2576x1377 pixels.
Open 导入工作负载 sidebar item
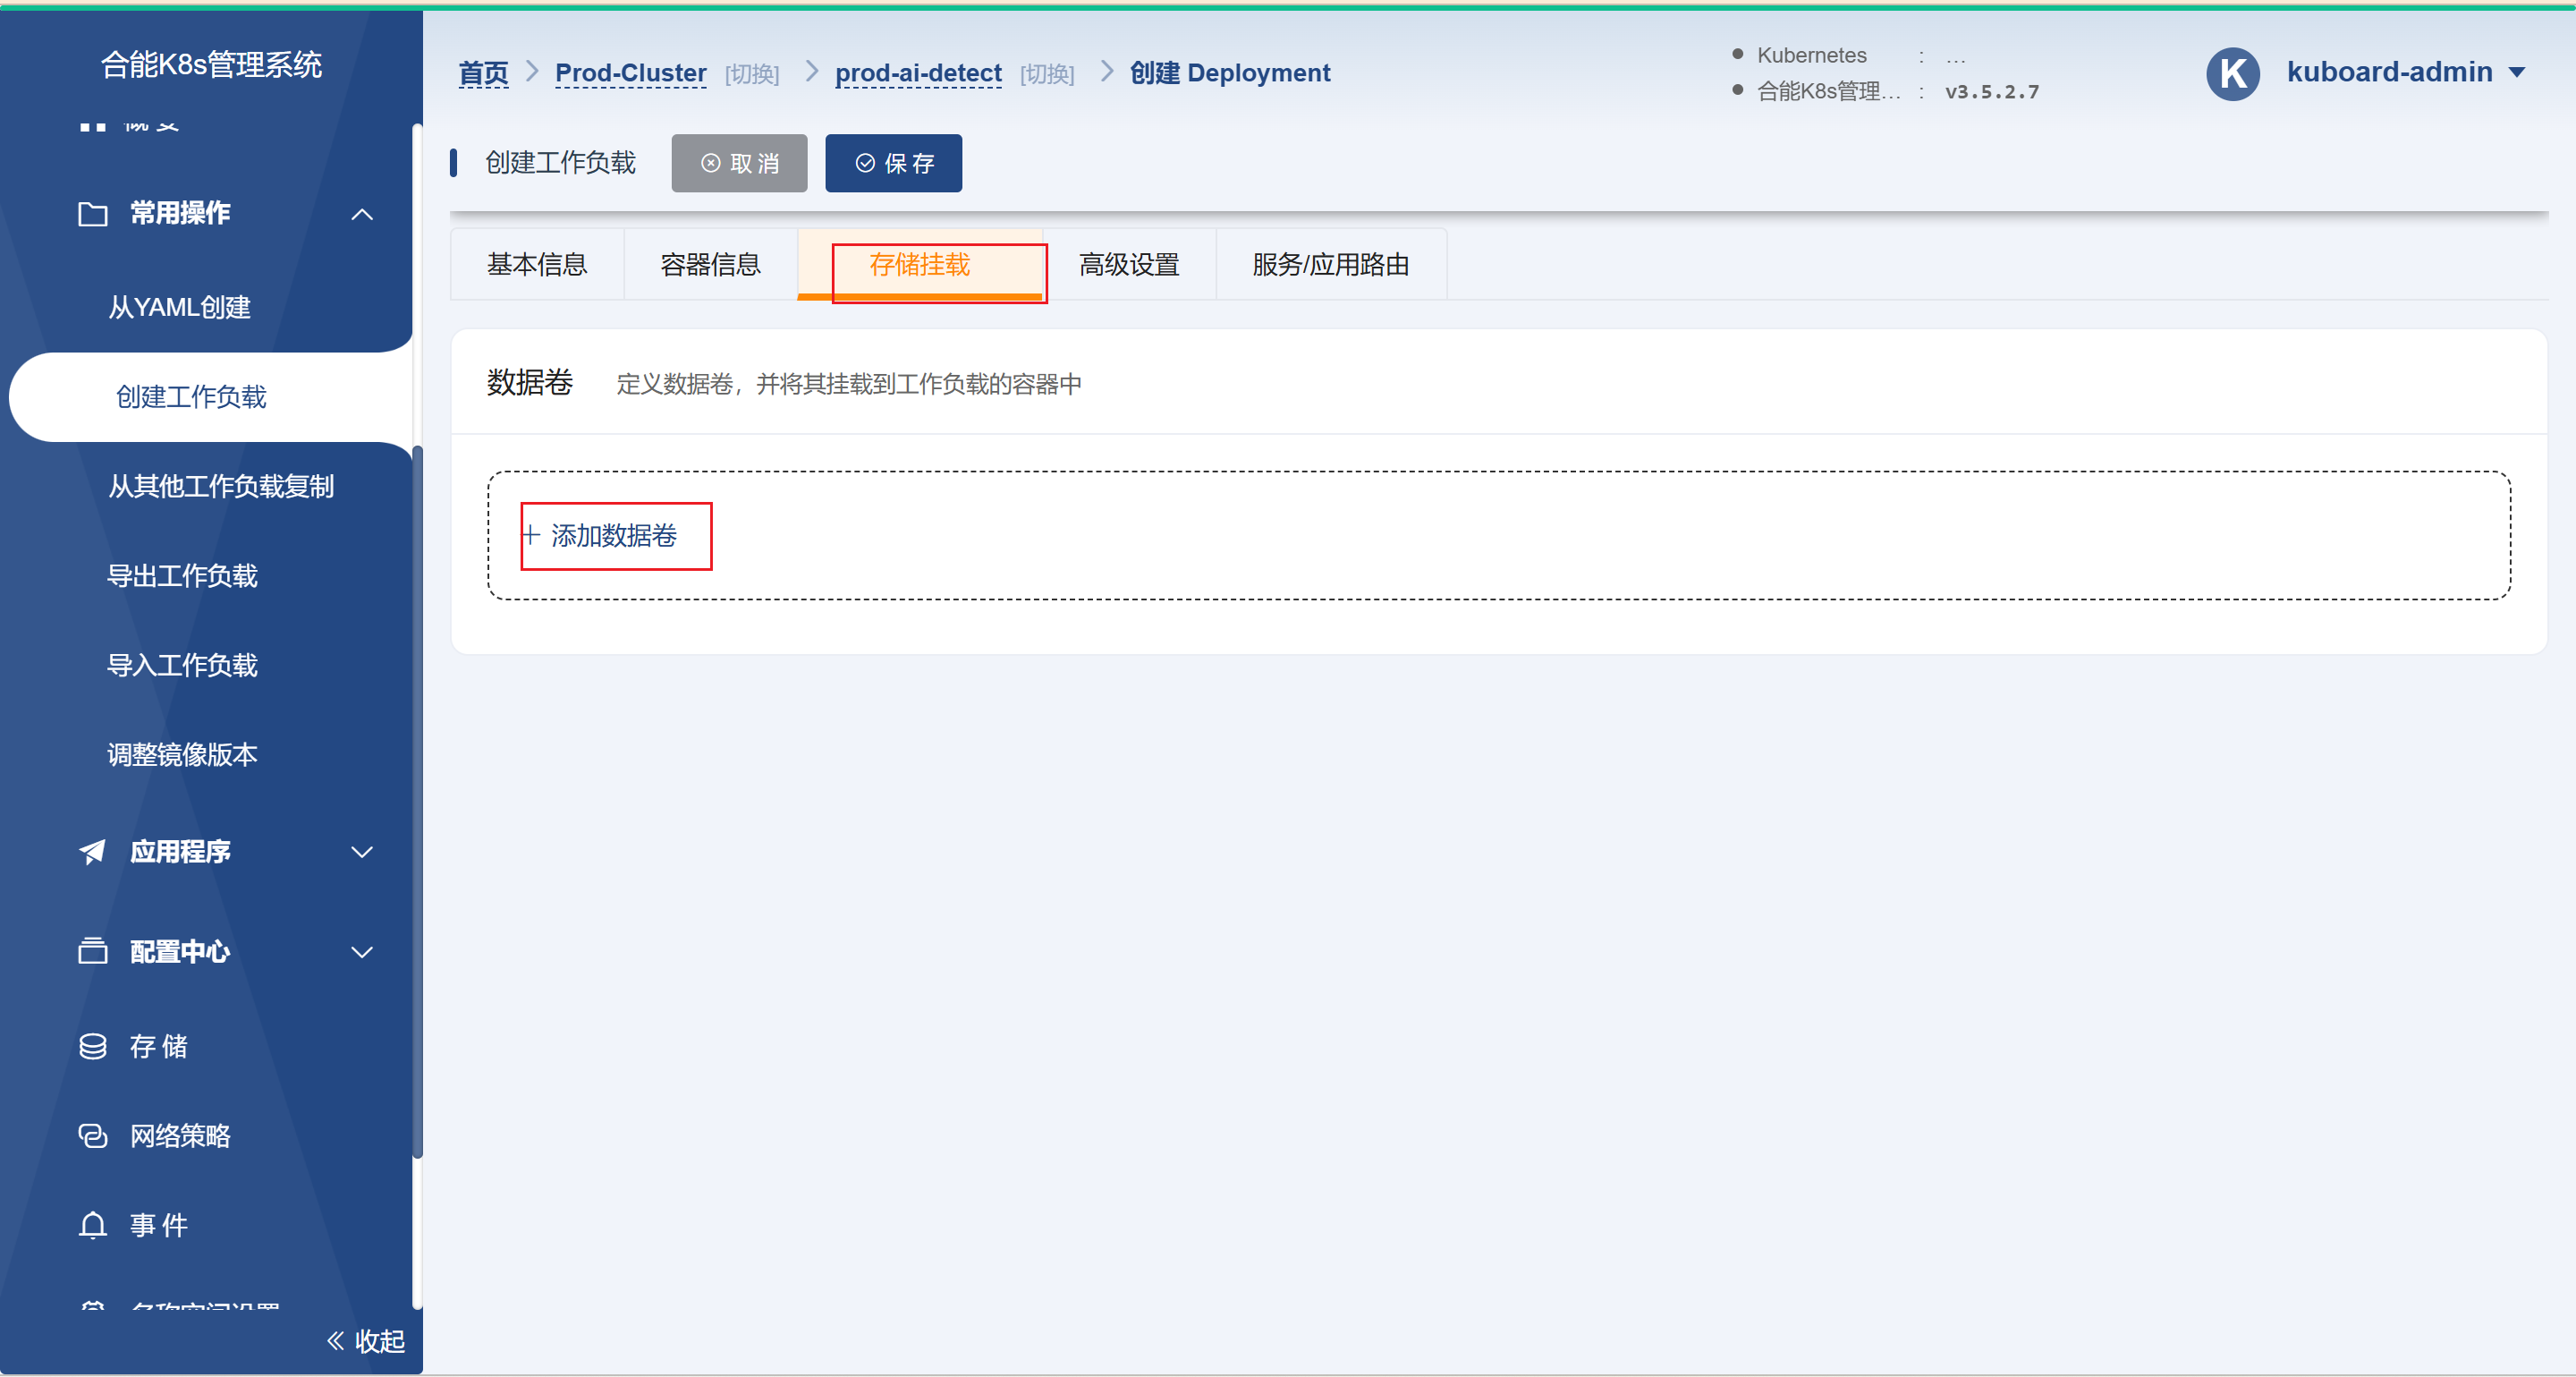coord(182,665)
